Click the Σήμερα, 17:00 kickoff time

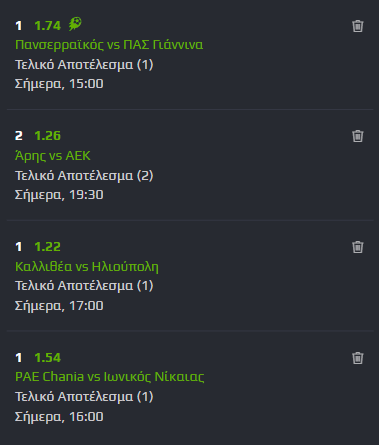click(x=59, y=306)
